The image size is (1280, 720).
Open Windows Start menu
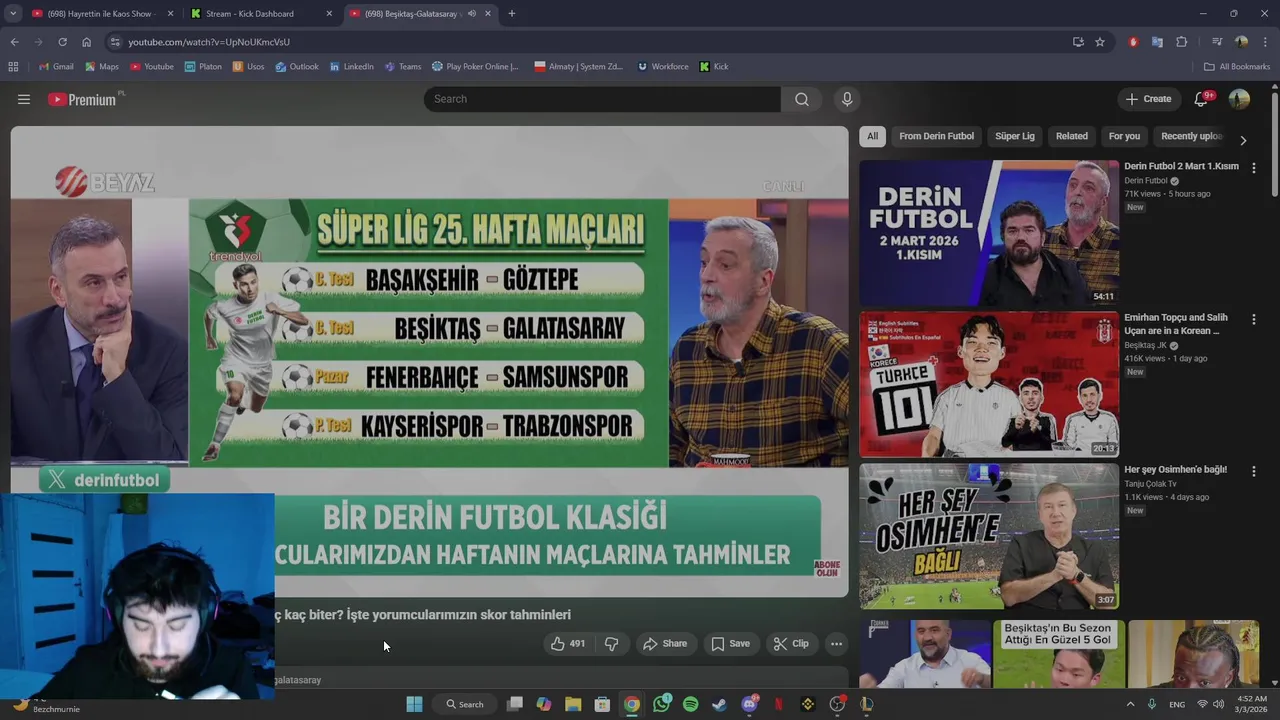point(414,704)
